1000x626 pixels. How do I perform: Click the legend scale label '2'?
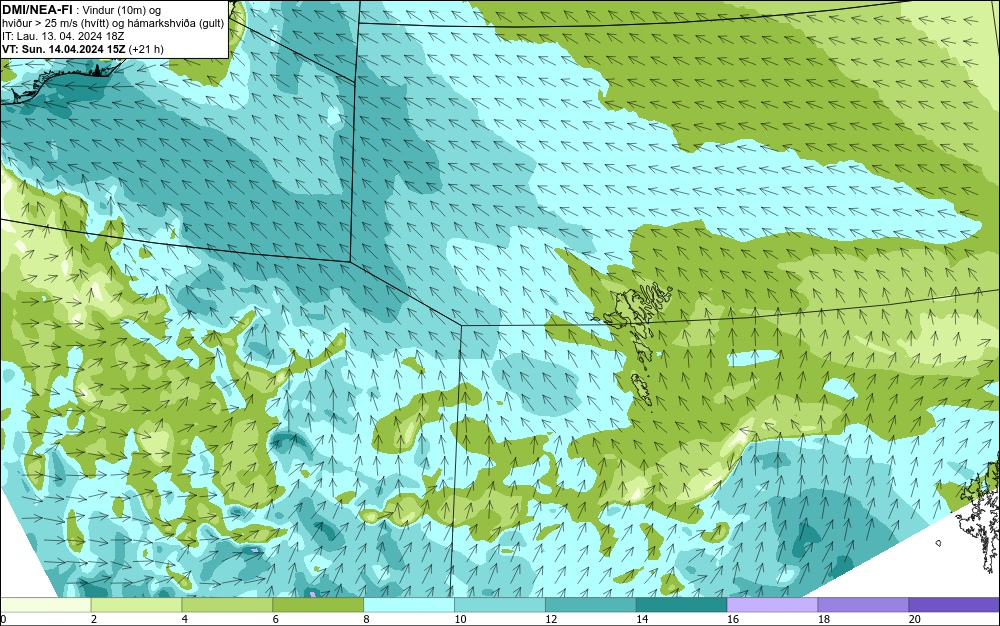[x=94, y=619]
